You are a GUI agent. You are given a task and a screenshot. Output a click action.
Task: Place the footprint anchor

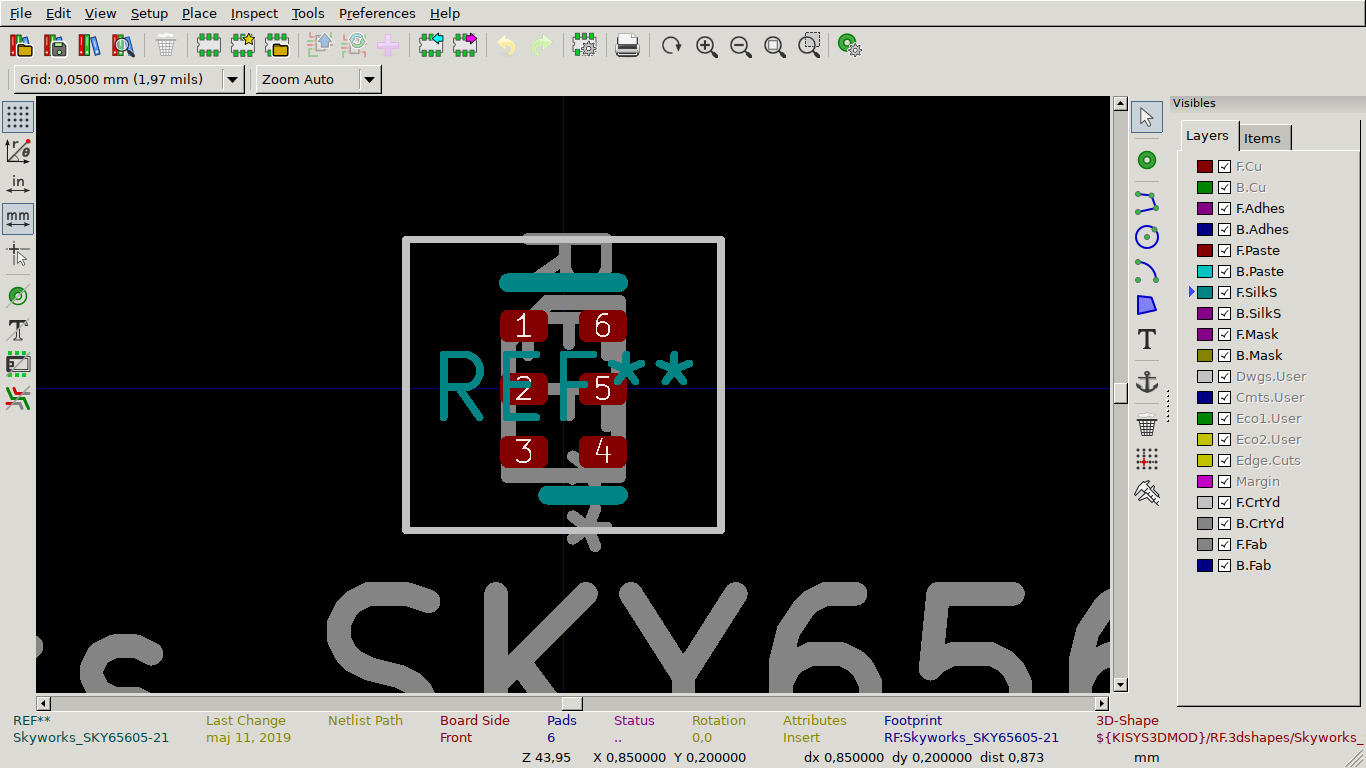pos(1147,382)
